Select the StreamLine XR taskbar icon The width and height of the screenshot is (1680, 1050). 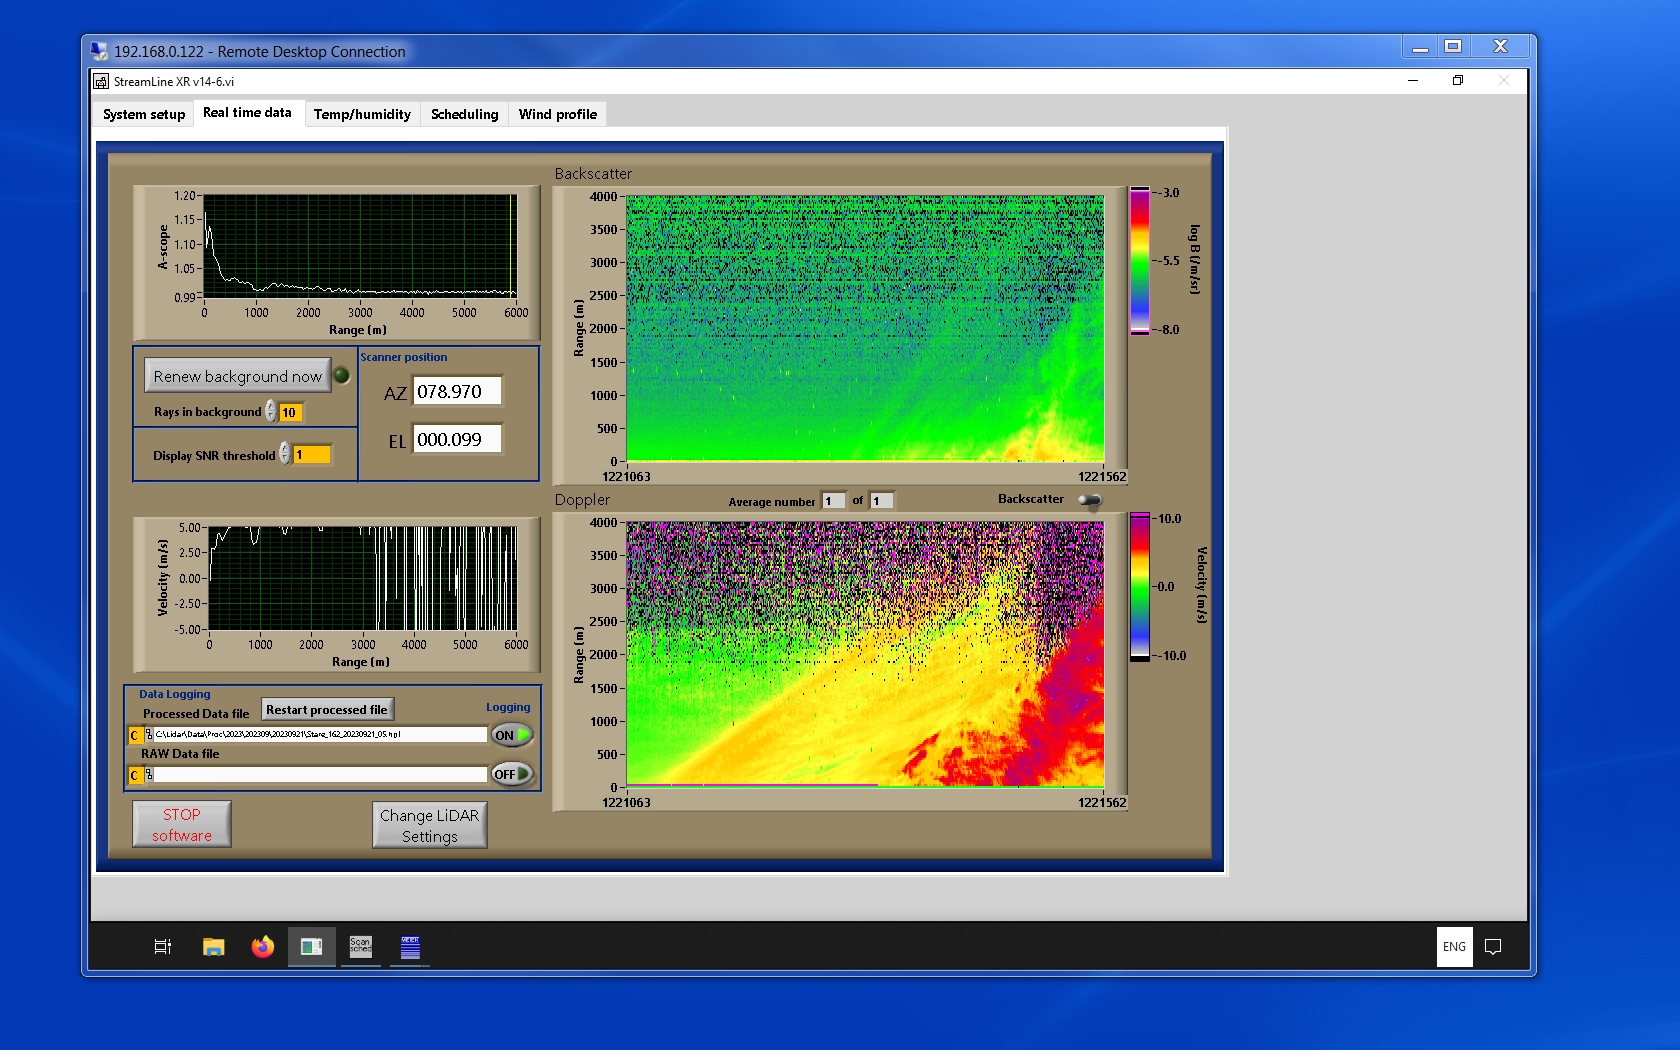311,946
